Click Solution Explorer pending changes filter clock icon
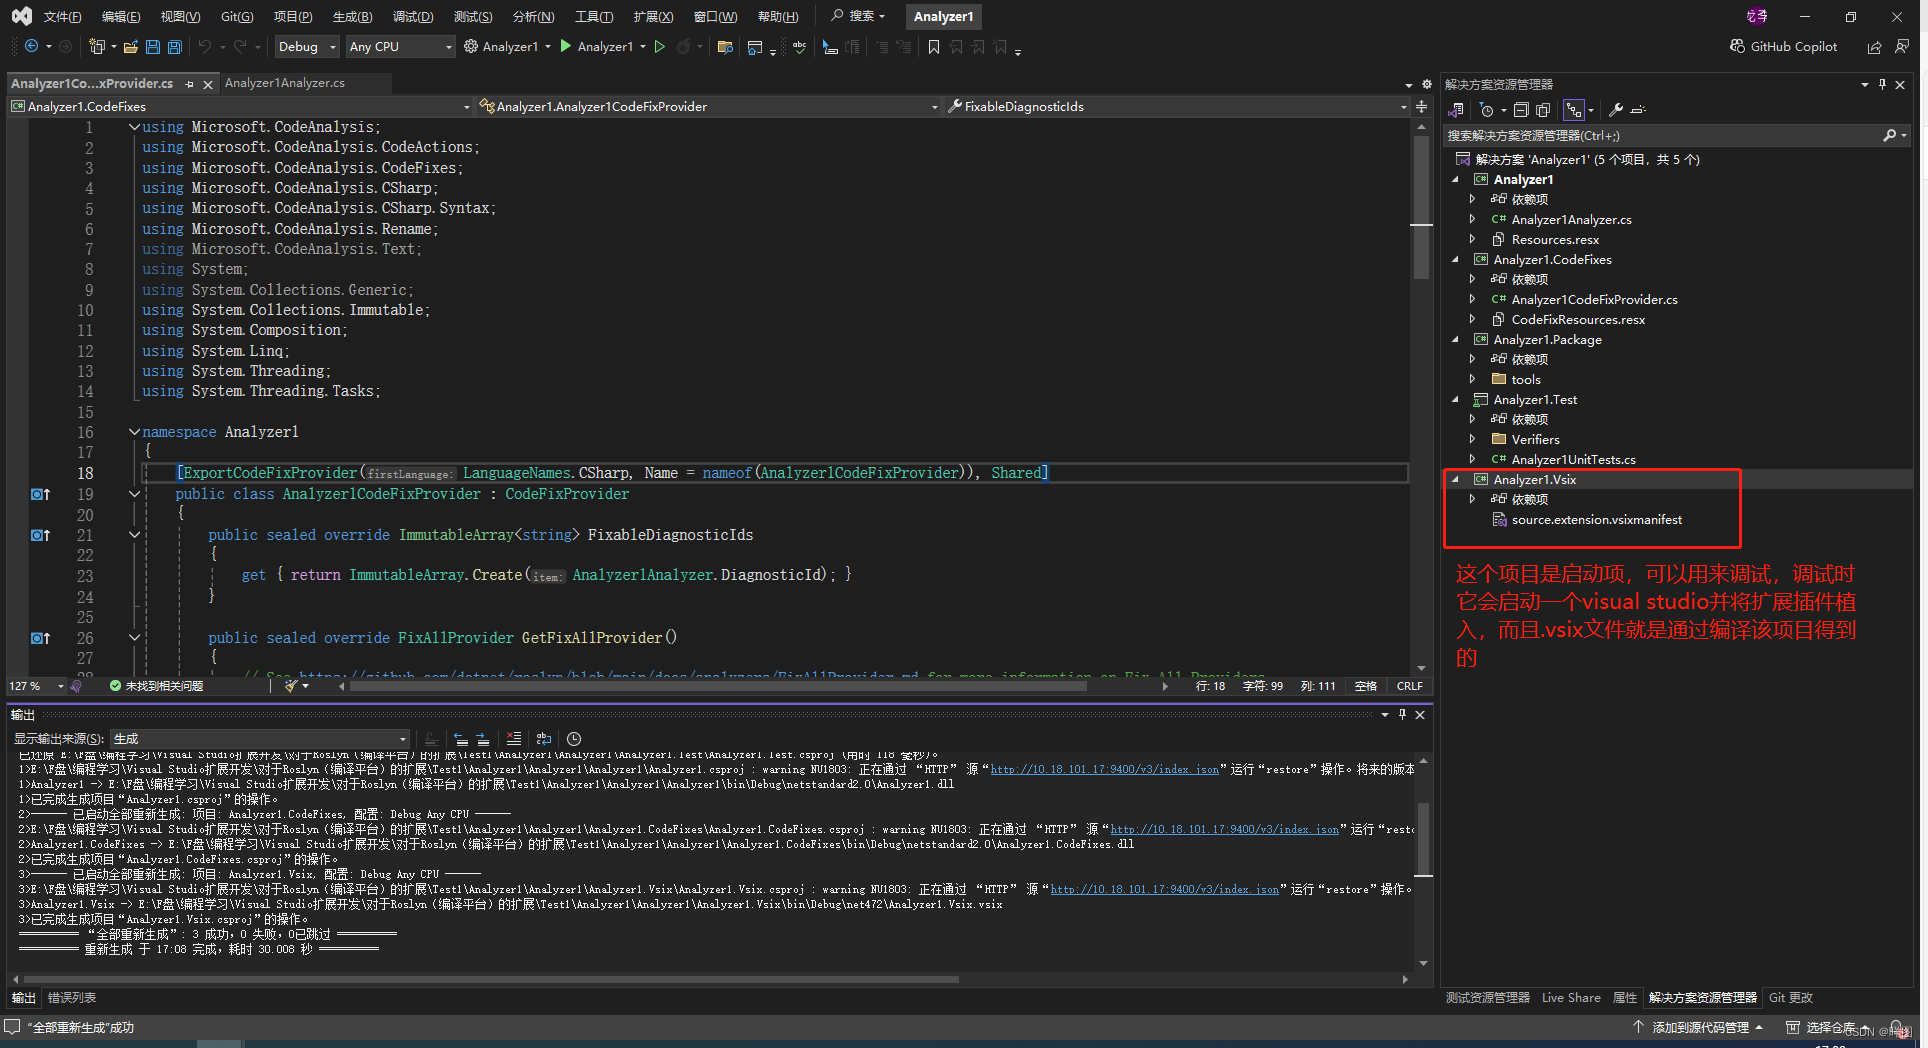The image size is (1928, 1048). coord(1487,110)
